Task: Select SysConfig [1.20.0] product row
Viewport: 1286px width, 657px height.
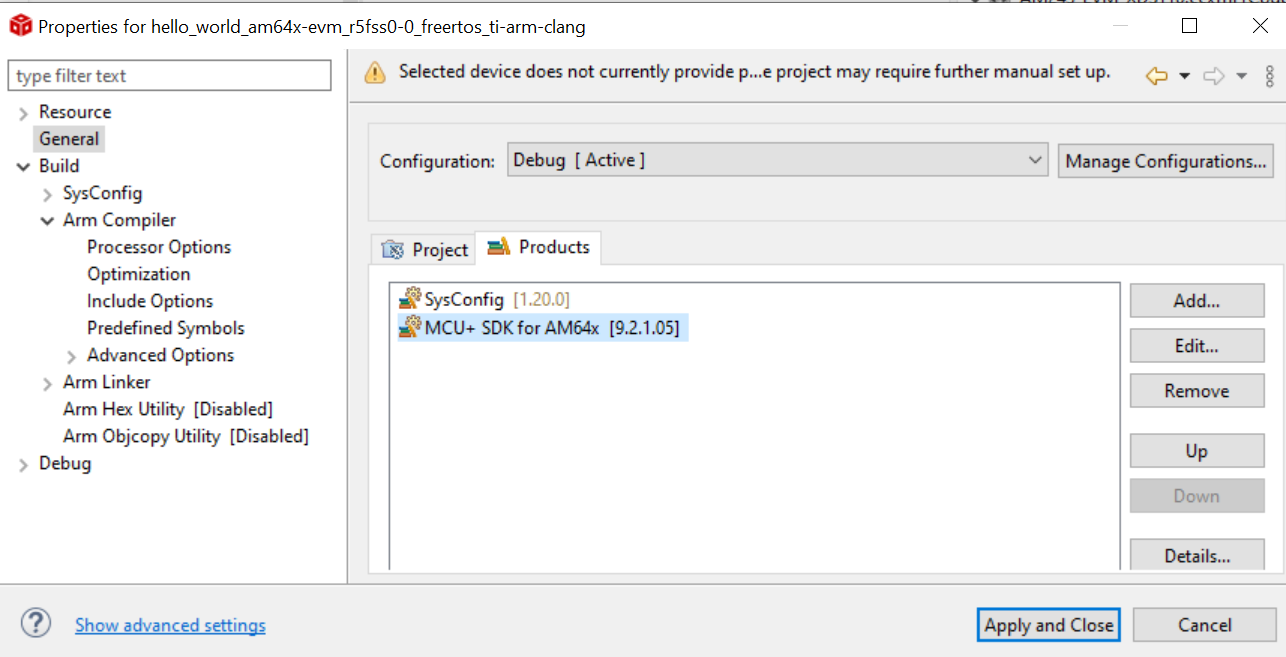Action: tap(485, 298)
